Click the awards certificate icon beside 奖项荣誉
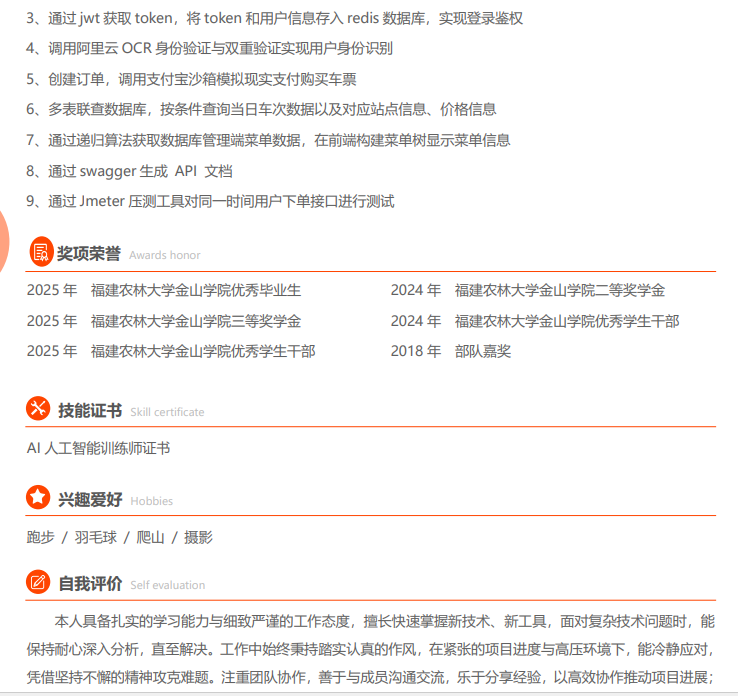The width and height of the screenshot is (738, 696). coord(39,254)
